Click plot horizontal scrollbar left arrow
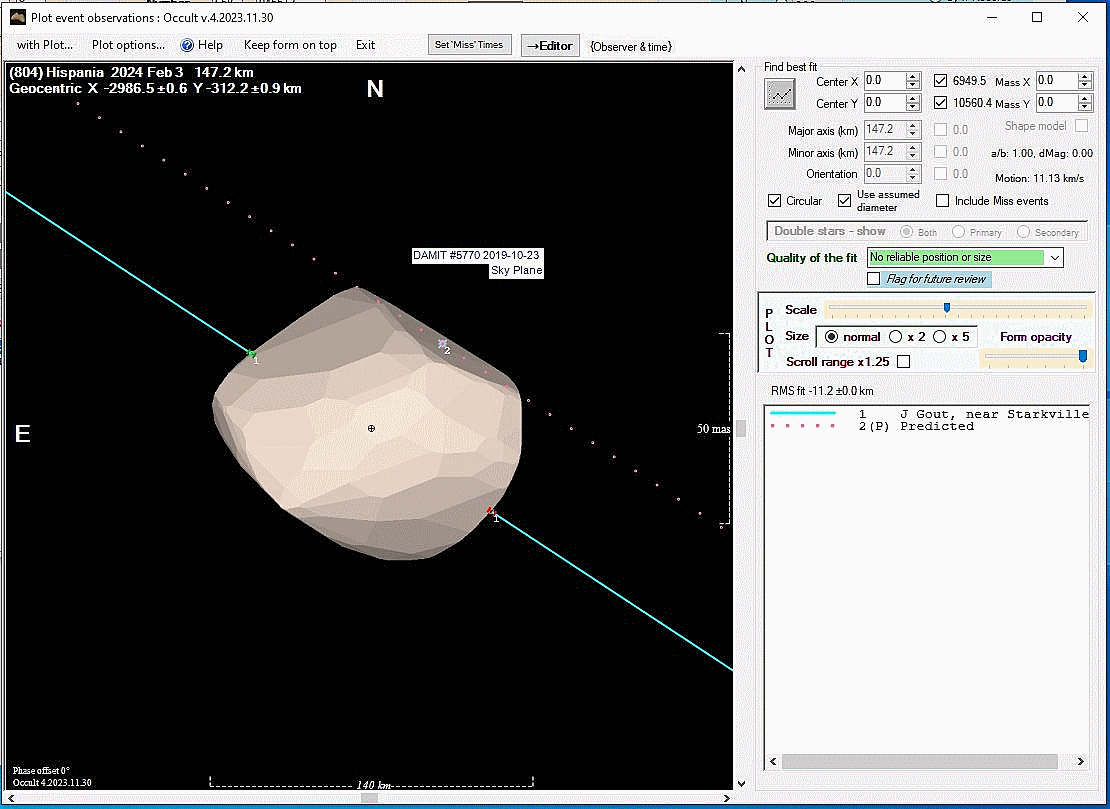1110x809 pixels. tap(11, 798)
